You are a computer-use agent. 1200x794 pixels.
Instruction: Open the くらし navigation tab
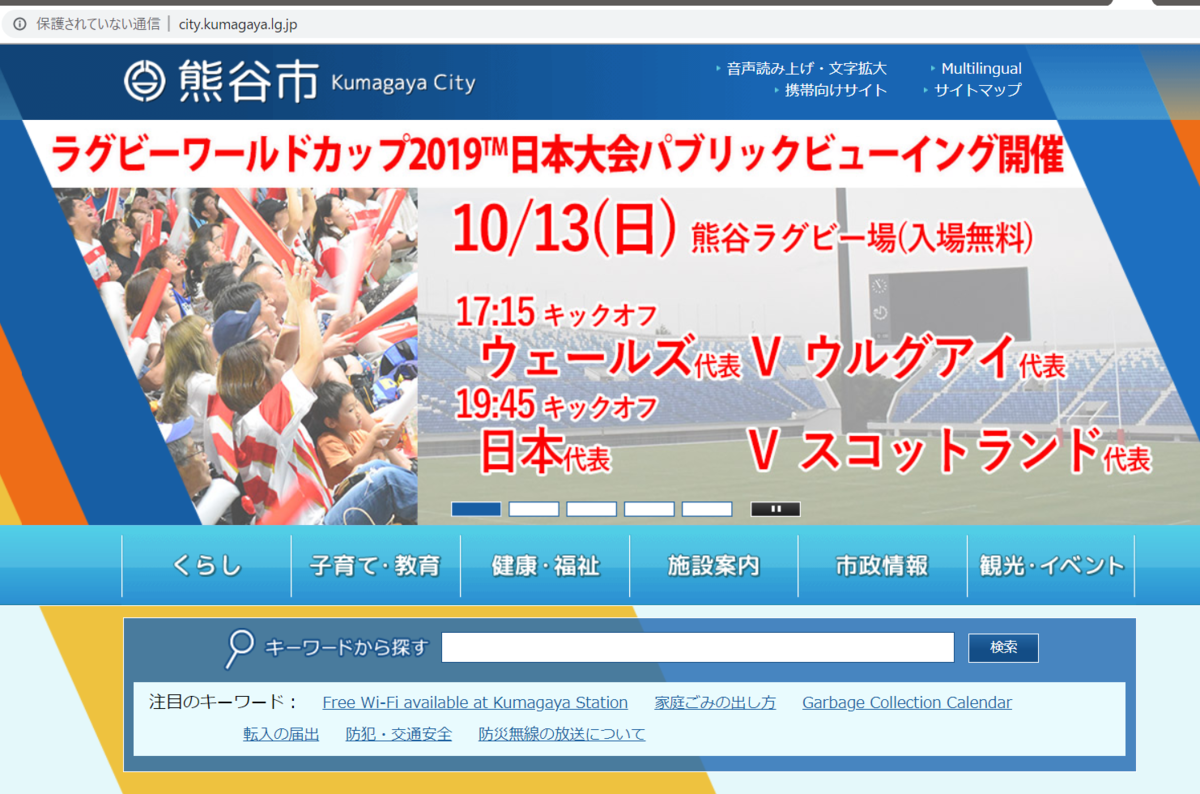tap(207, 566)
